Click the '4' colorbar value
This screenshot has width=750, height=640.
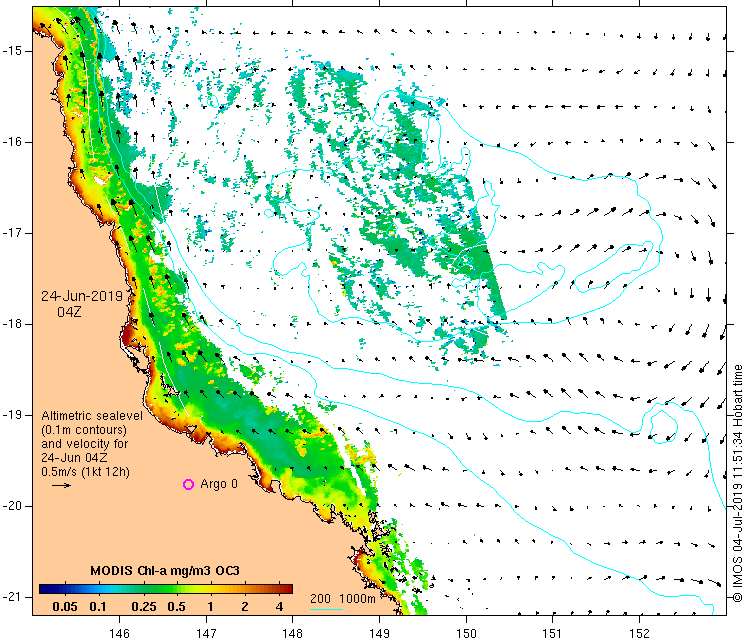279,607
